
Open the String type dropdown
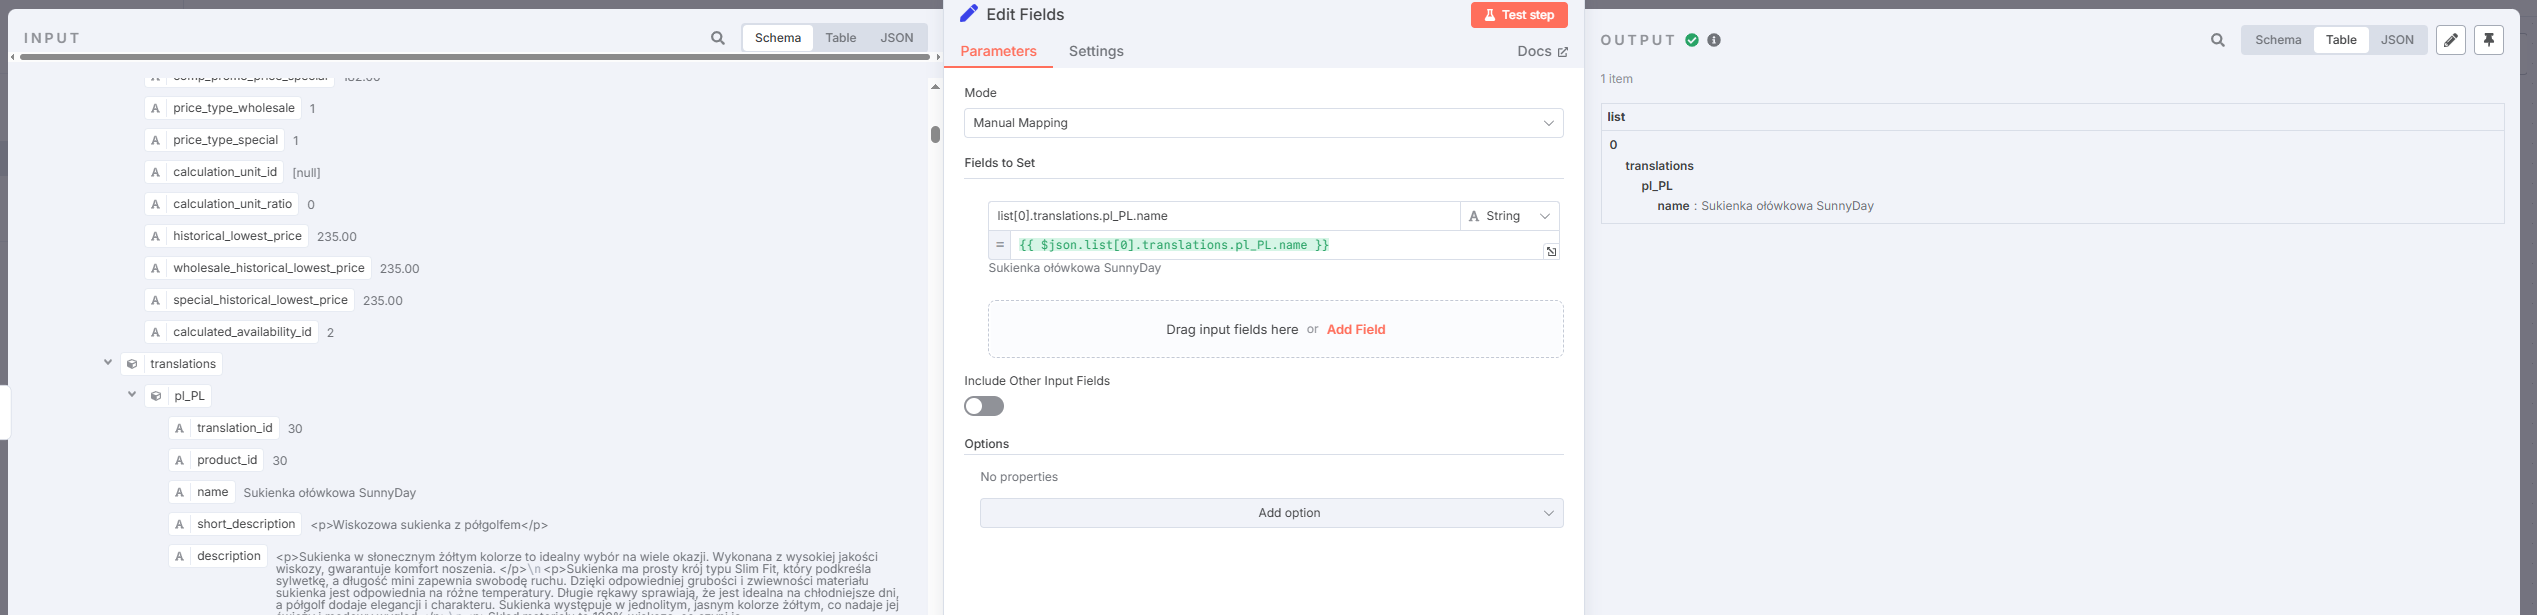pyautogui.click(x=1510, y=216)
